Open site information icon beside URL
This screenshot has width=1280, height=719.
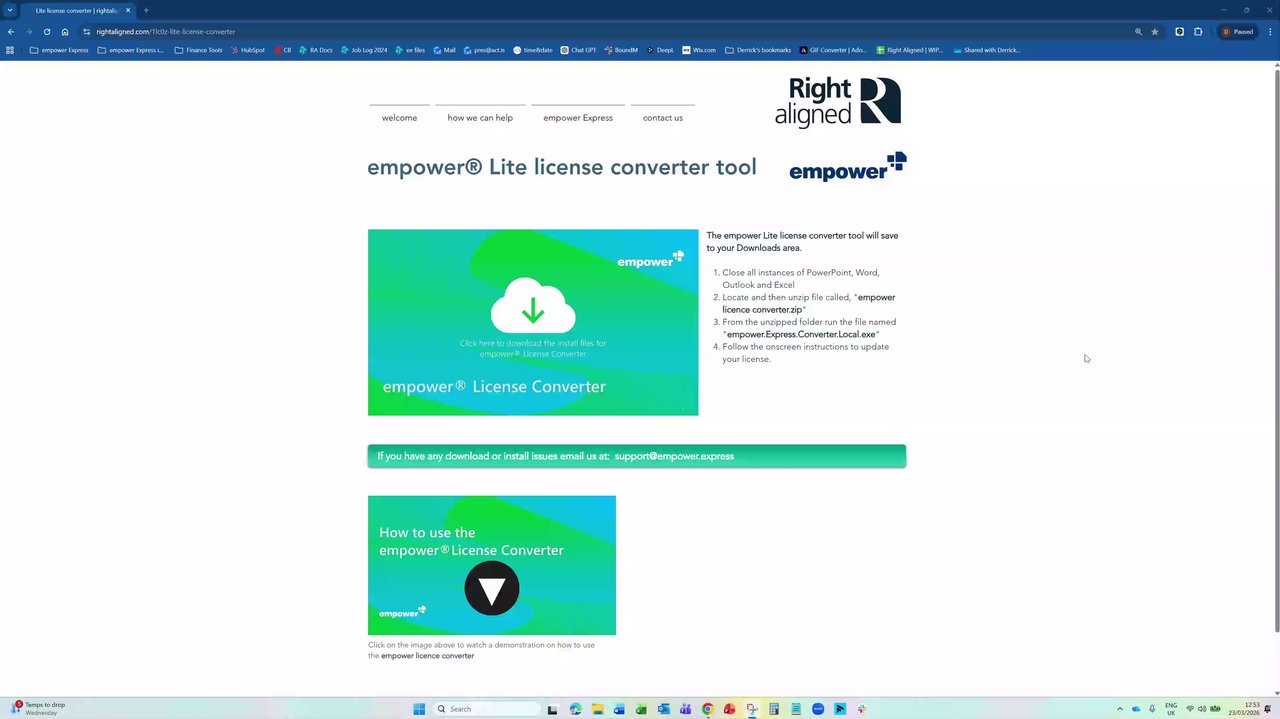coord(87,32)
